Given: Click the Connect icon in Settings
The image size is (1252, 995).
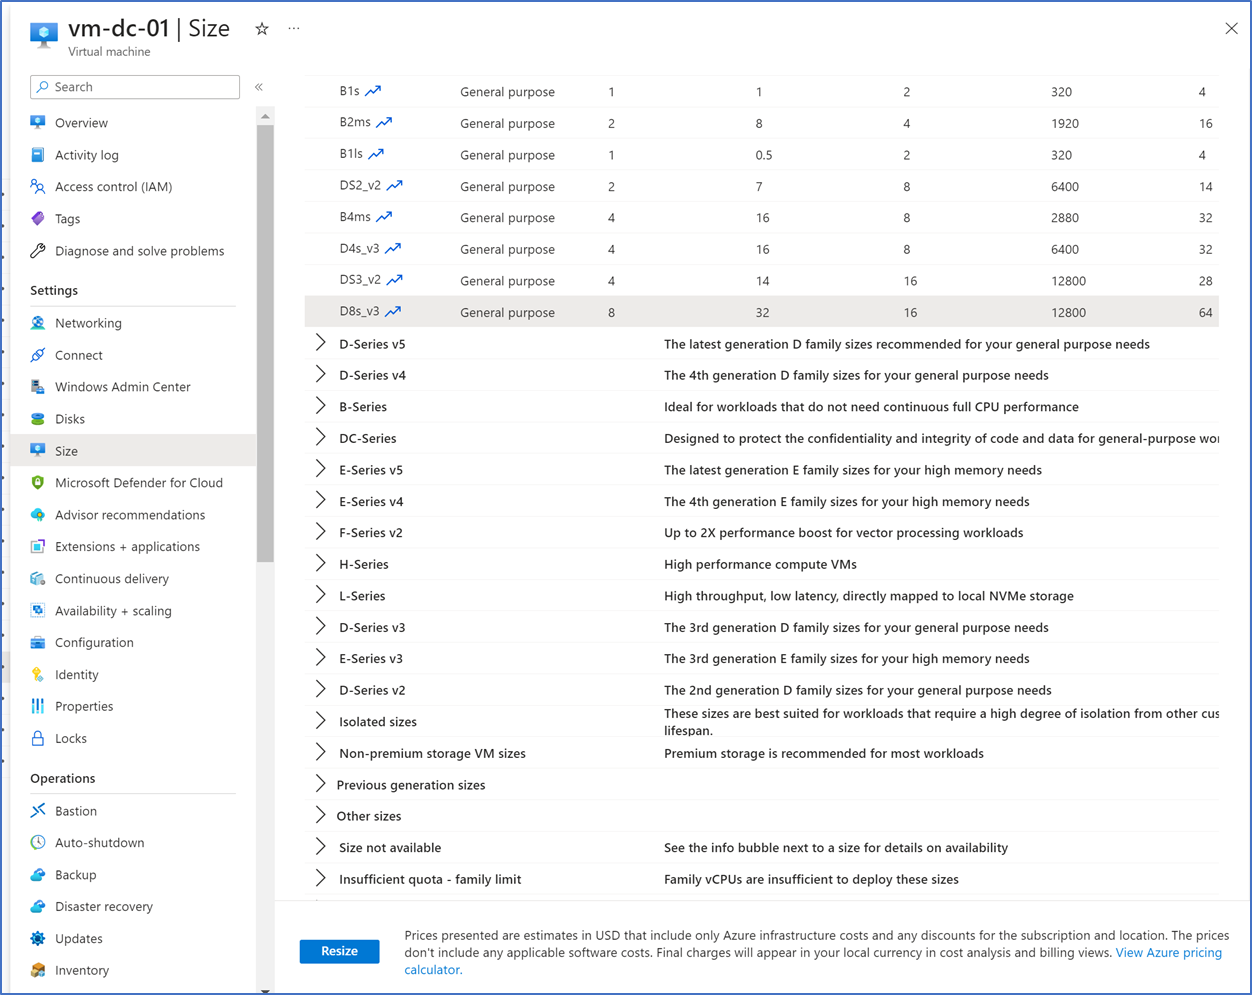Looking at the screenshot, I should click(38, 355).
